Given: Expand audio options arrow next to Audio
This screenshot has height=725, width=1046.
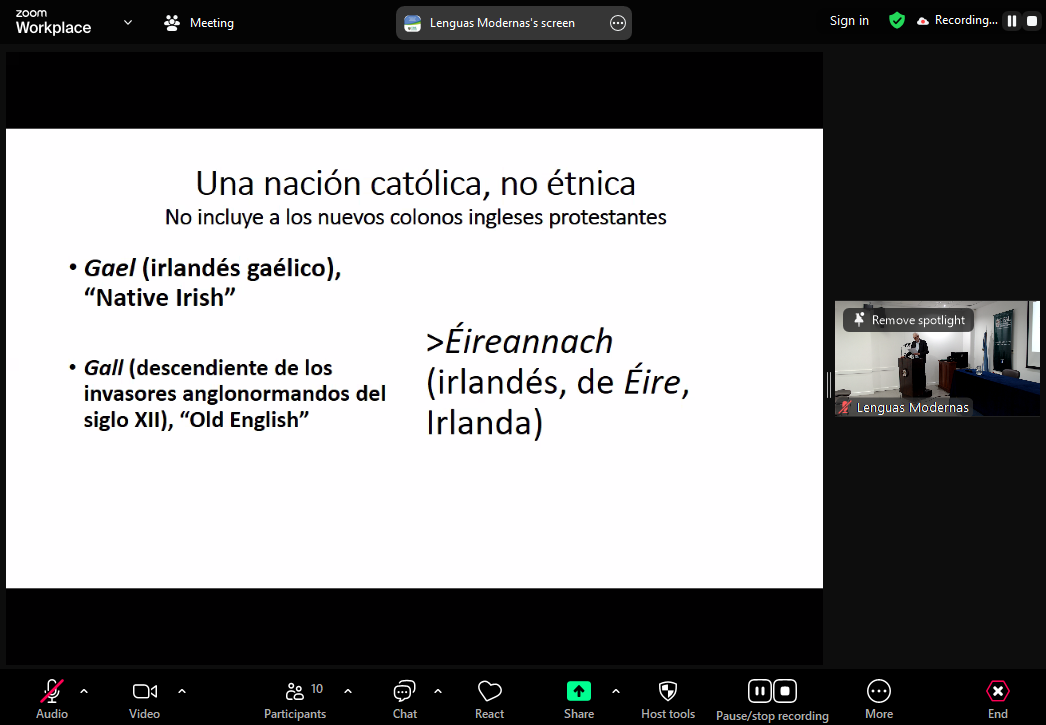Looking at the screenshot, I should [x=84, y=691].
